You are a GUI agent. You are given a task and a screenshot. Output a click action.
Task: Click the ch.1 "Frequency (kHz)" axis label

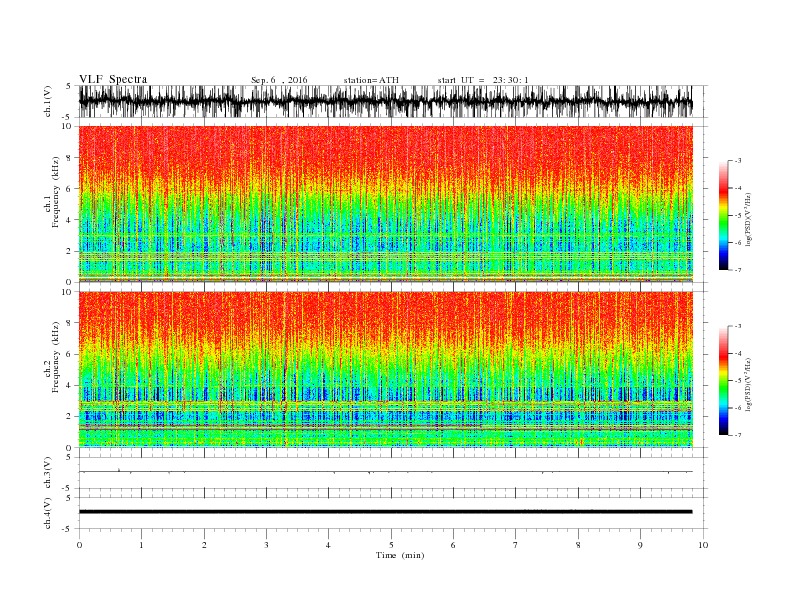pos(55,192)
